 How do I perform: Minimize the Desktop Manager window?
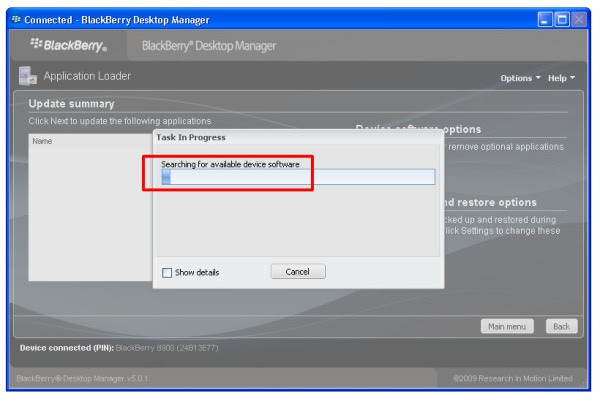[545, 19]
